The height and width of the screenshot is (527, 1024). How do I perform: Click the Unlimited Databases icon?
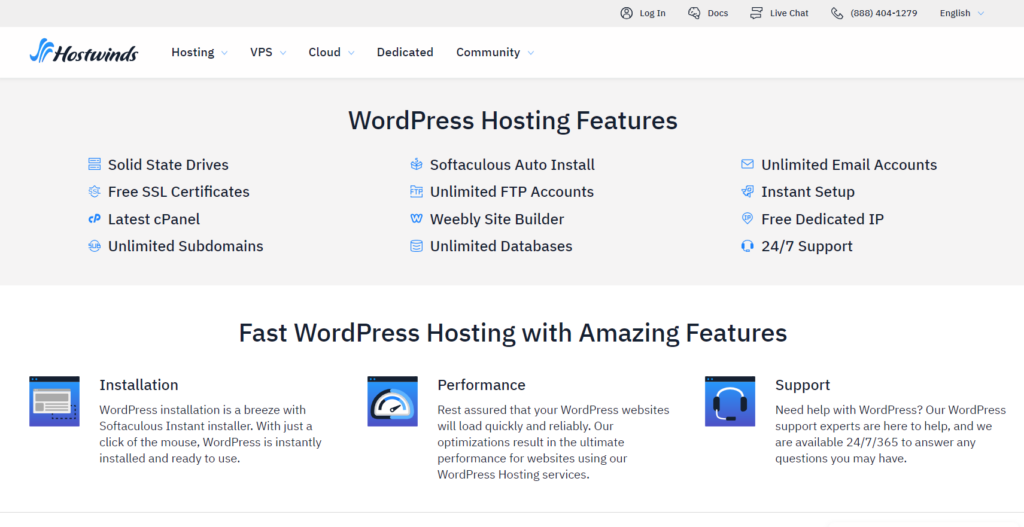(416, 246)
